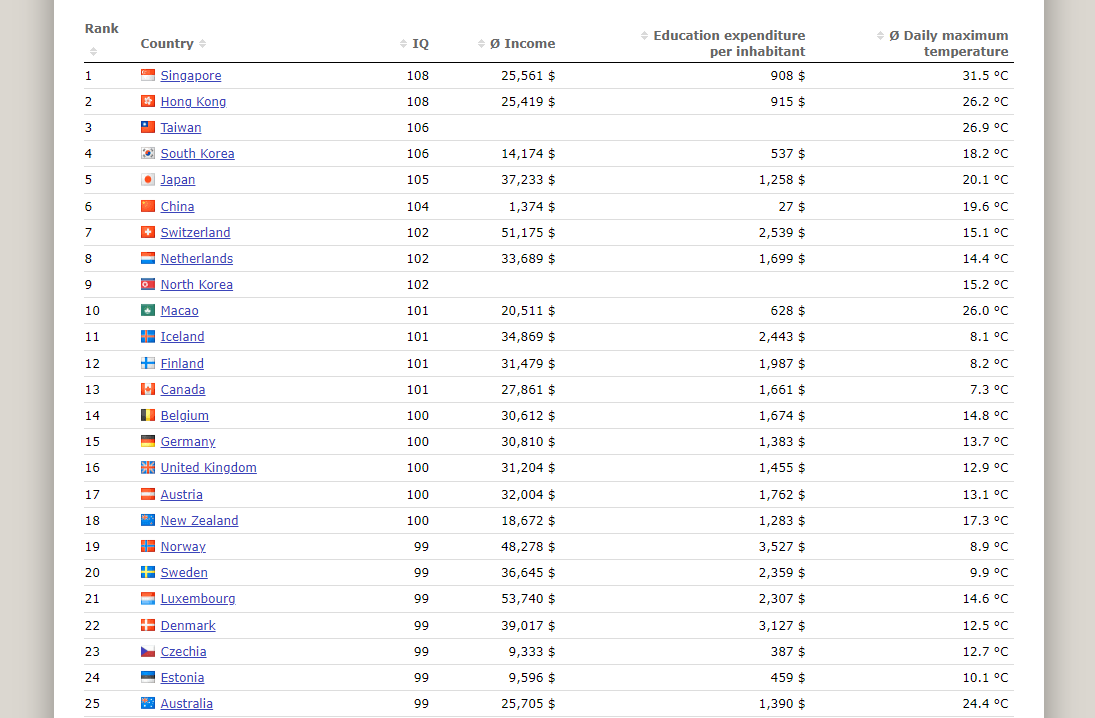Open the Czechia country link
The image size is (1095, 718).
[183, 651]
